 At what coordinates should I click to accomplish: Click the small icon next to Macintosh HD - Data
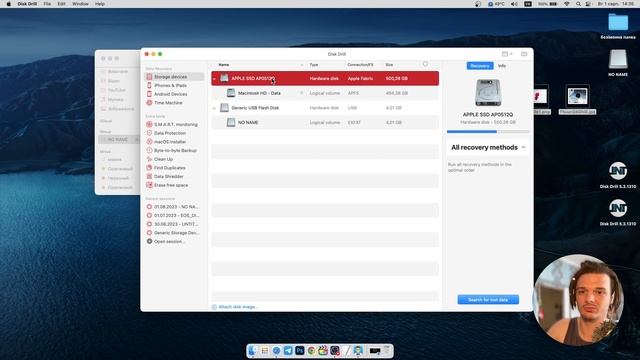pos(302,93)
